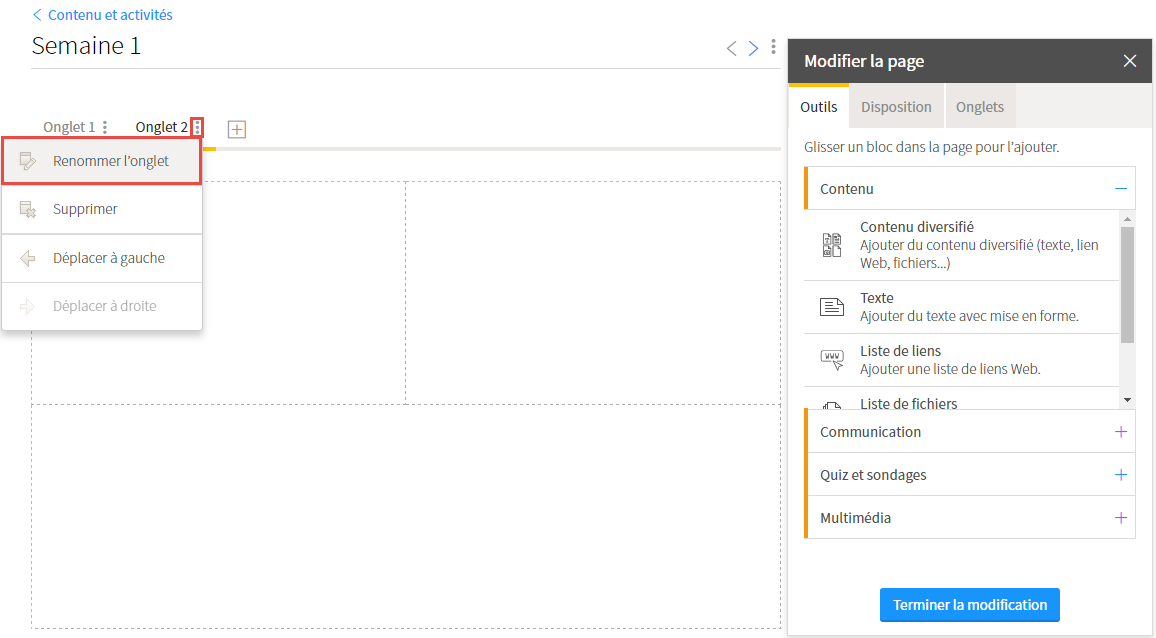Select Déplacer à gauche menu entry

coord(102,258)
